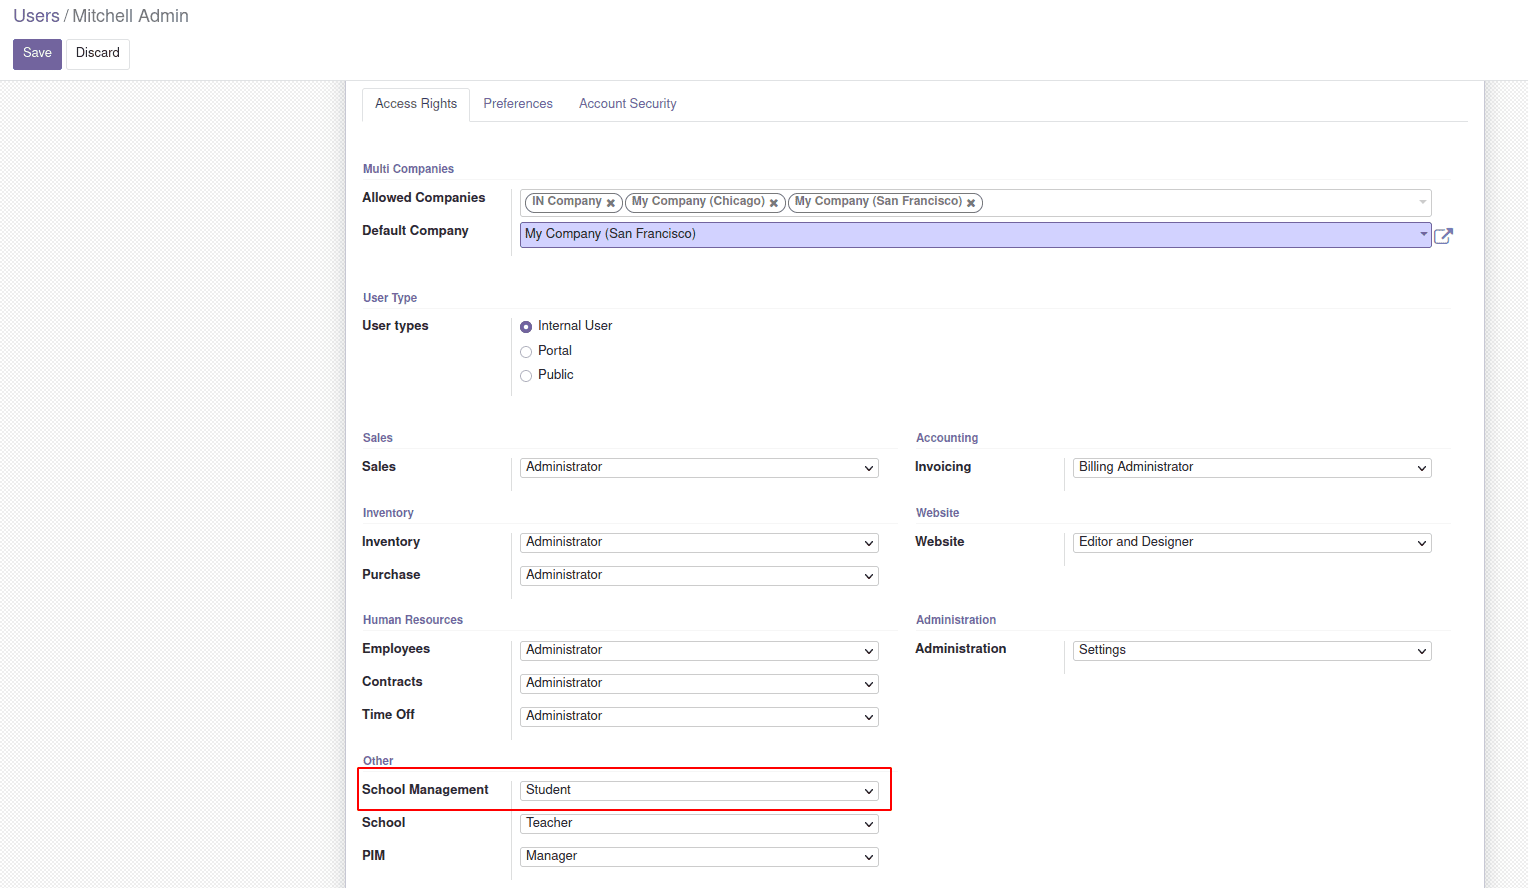Open the Administration Settings dropdown
Viewport: 1528px width, 888px height.
[1252, 651]
